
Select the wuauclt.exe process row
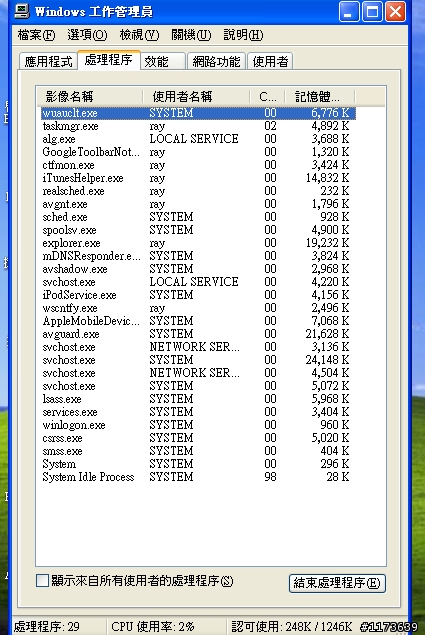click(x=198, y=113)
